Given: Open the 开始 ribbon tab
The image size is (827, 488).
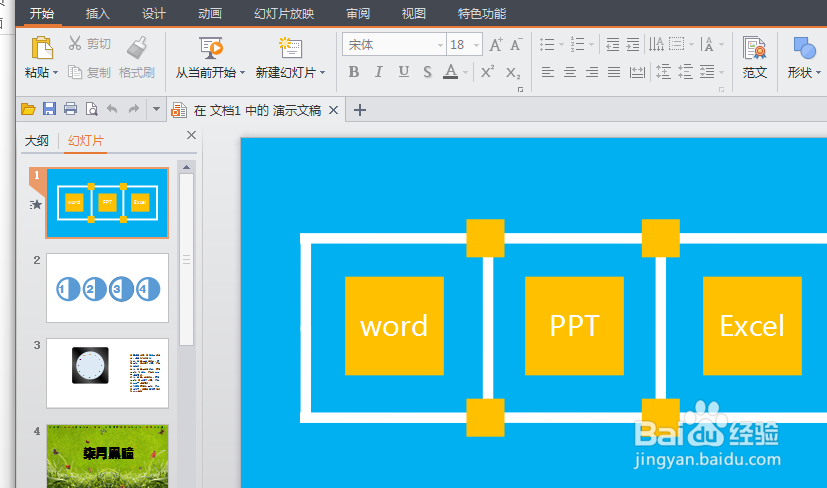Looking at the screenshot, I should 42,13.
